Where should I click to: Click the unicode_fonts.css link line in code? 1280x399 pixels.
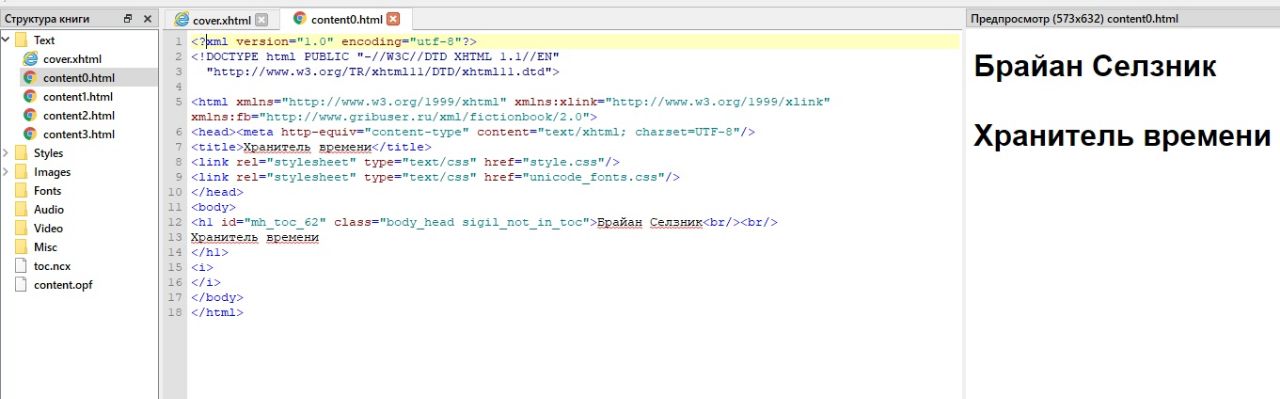pos(436,177)
